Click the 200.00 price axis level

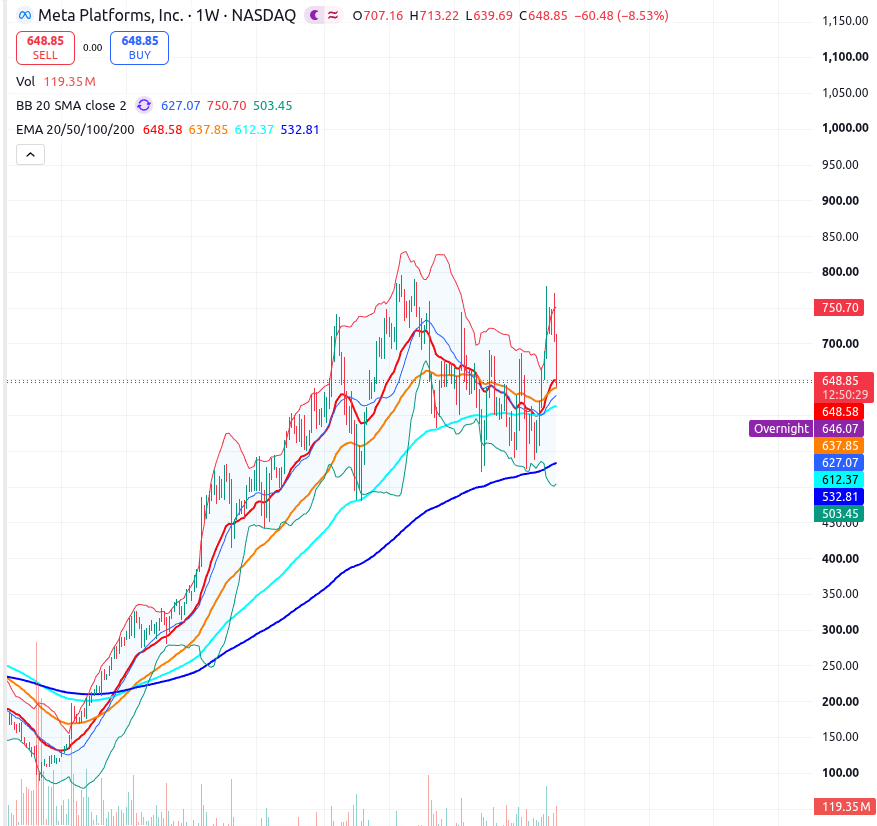[x=840, y=701]
